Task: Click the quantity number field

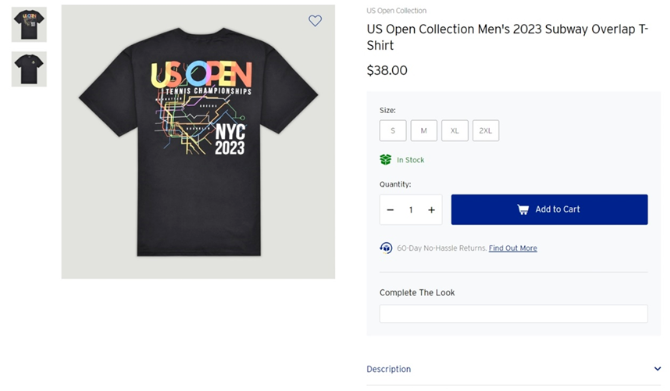Action: (x=411, y=210)
